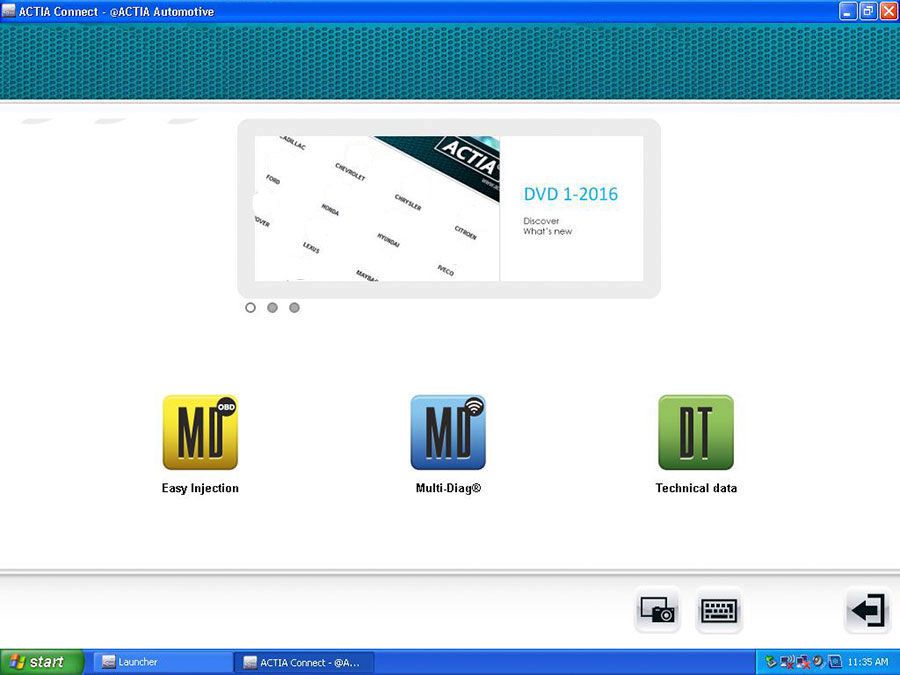Select the ACTIA Connect taskbar item
900x675 pixels.
pyautogui.click(x=304, y=662)
